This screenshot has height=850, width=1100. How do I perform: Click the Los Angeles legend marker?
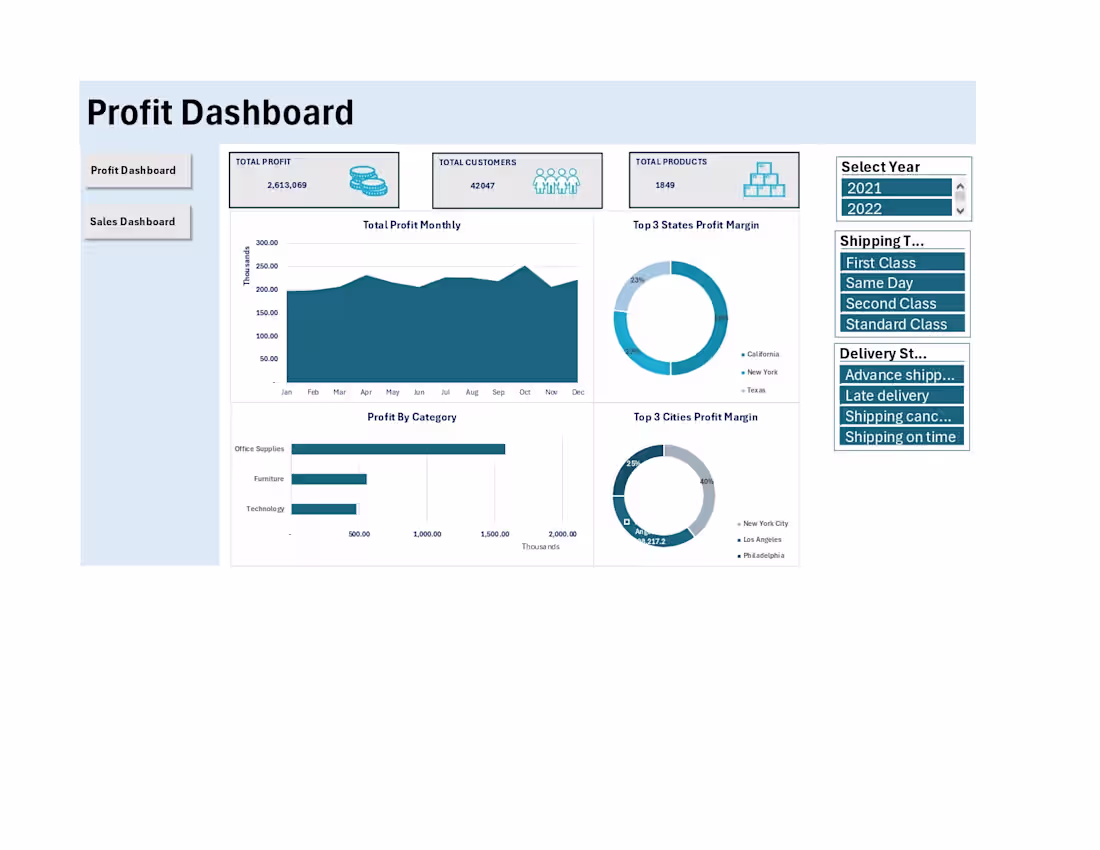(x=738, y=539)
